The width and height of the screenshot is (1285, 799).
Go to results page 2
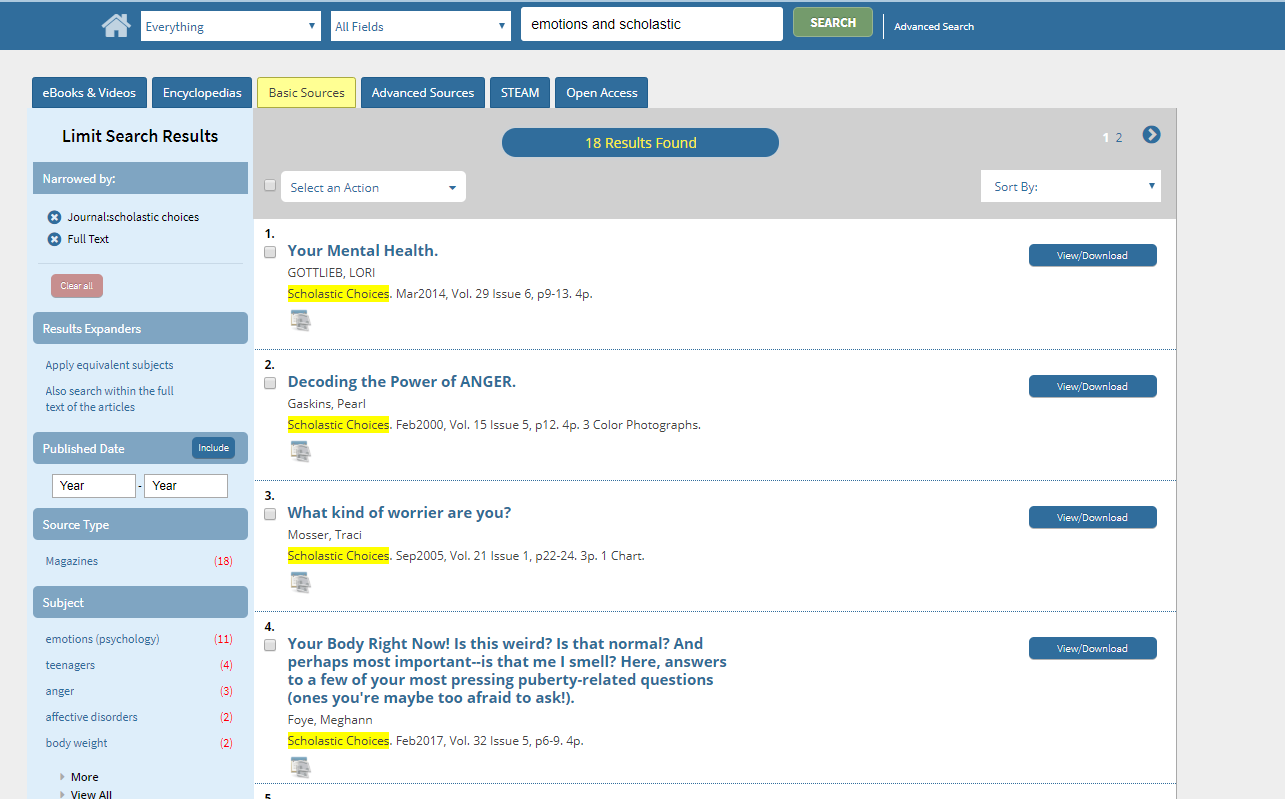click(x=1119, y=138)
